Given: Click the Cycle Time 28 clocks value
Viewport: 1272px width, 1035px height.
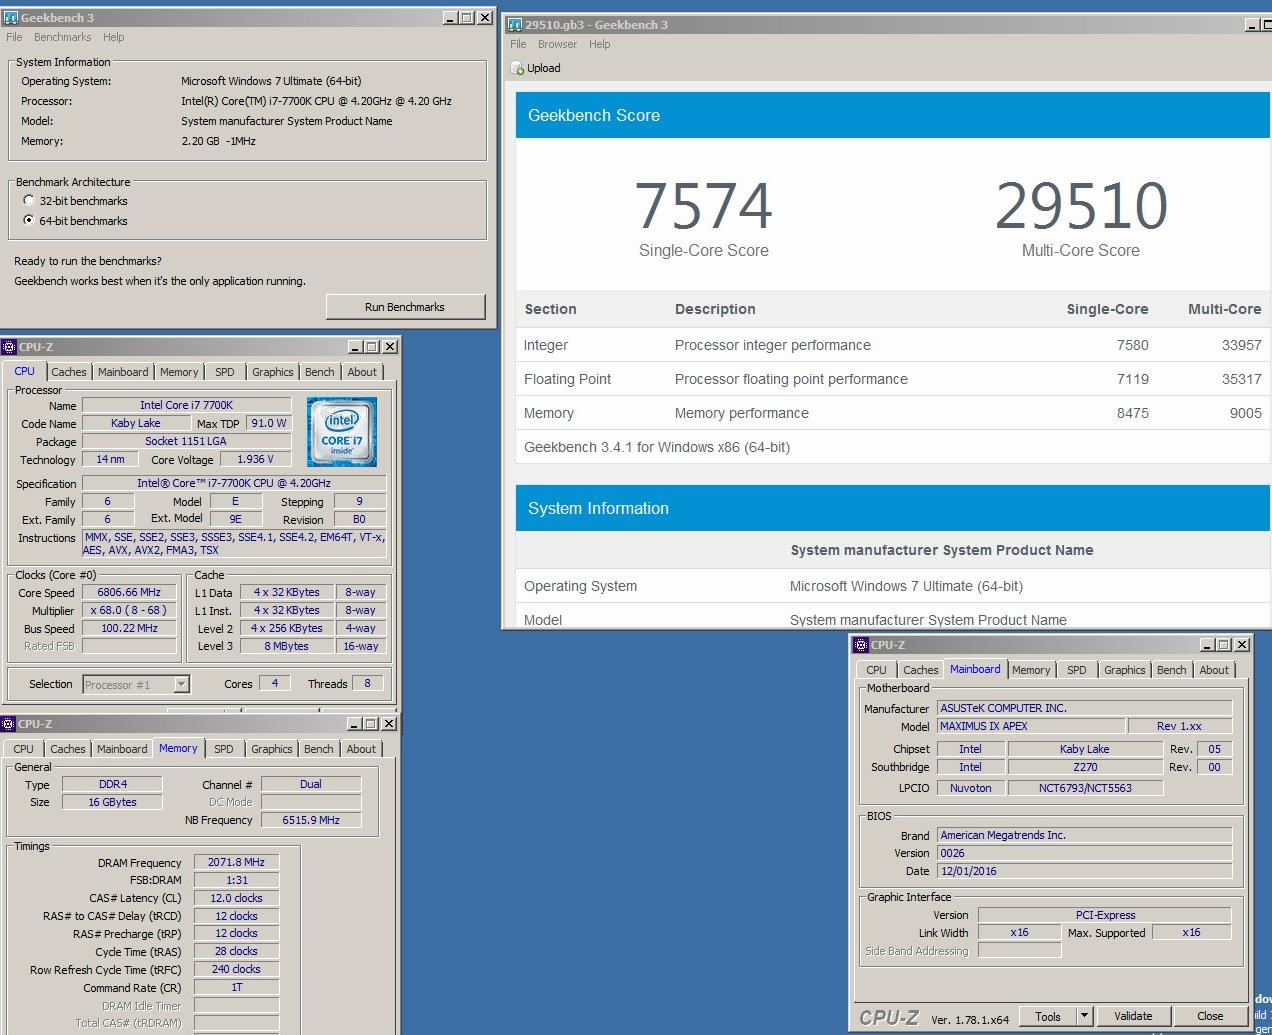Looking at the screenshot, I should (x=236, y=951).
